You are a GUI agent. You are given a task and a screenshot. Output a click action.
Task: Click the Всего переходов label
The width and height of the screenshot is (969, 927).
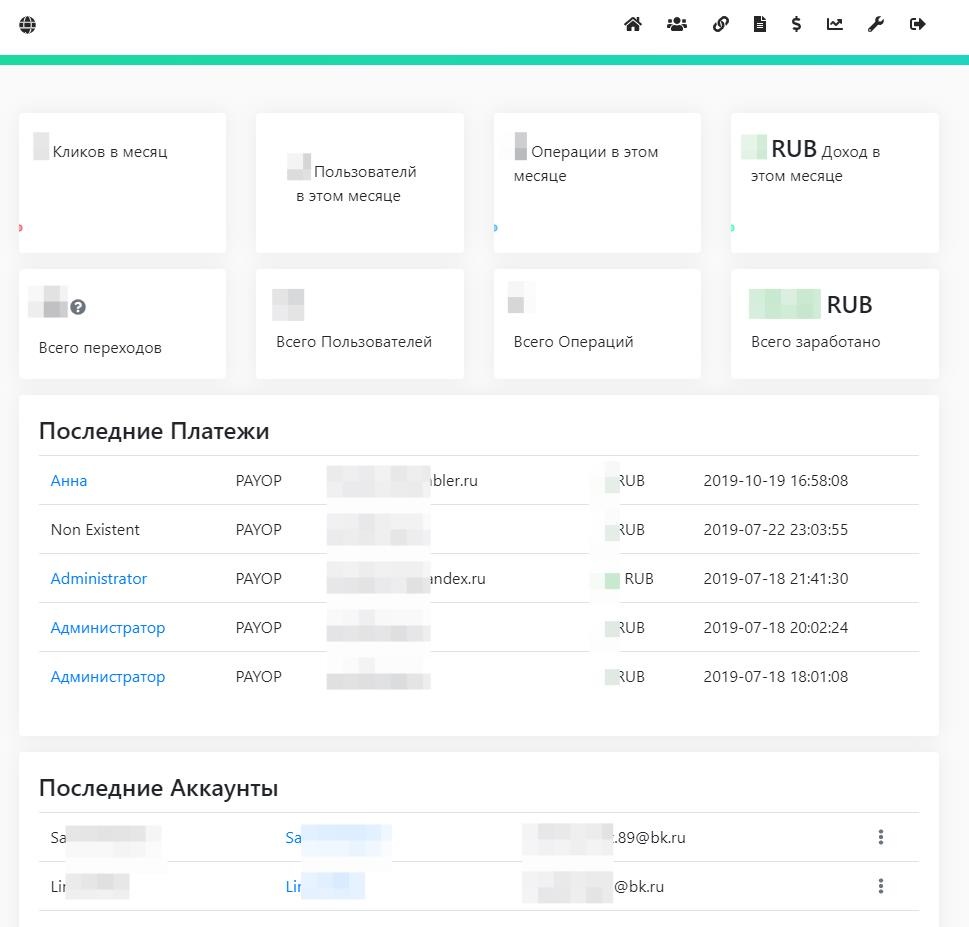click(x=100, y=348)
